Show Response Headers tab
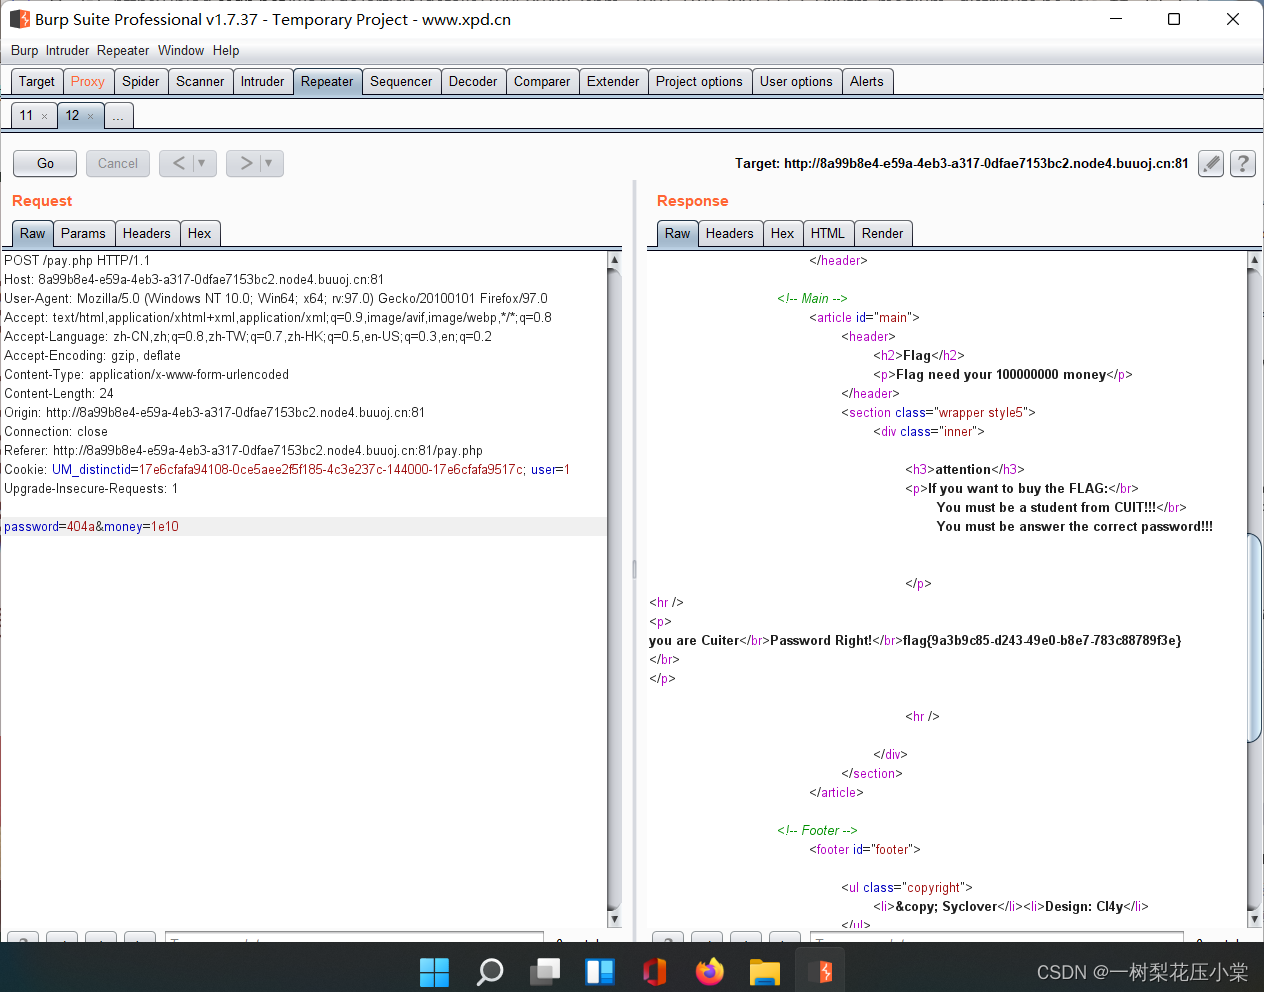Image resolution: width=1264 pixels, height=992 pixels. pyautogui.click(x=730, y=234)
